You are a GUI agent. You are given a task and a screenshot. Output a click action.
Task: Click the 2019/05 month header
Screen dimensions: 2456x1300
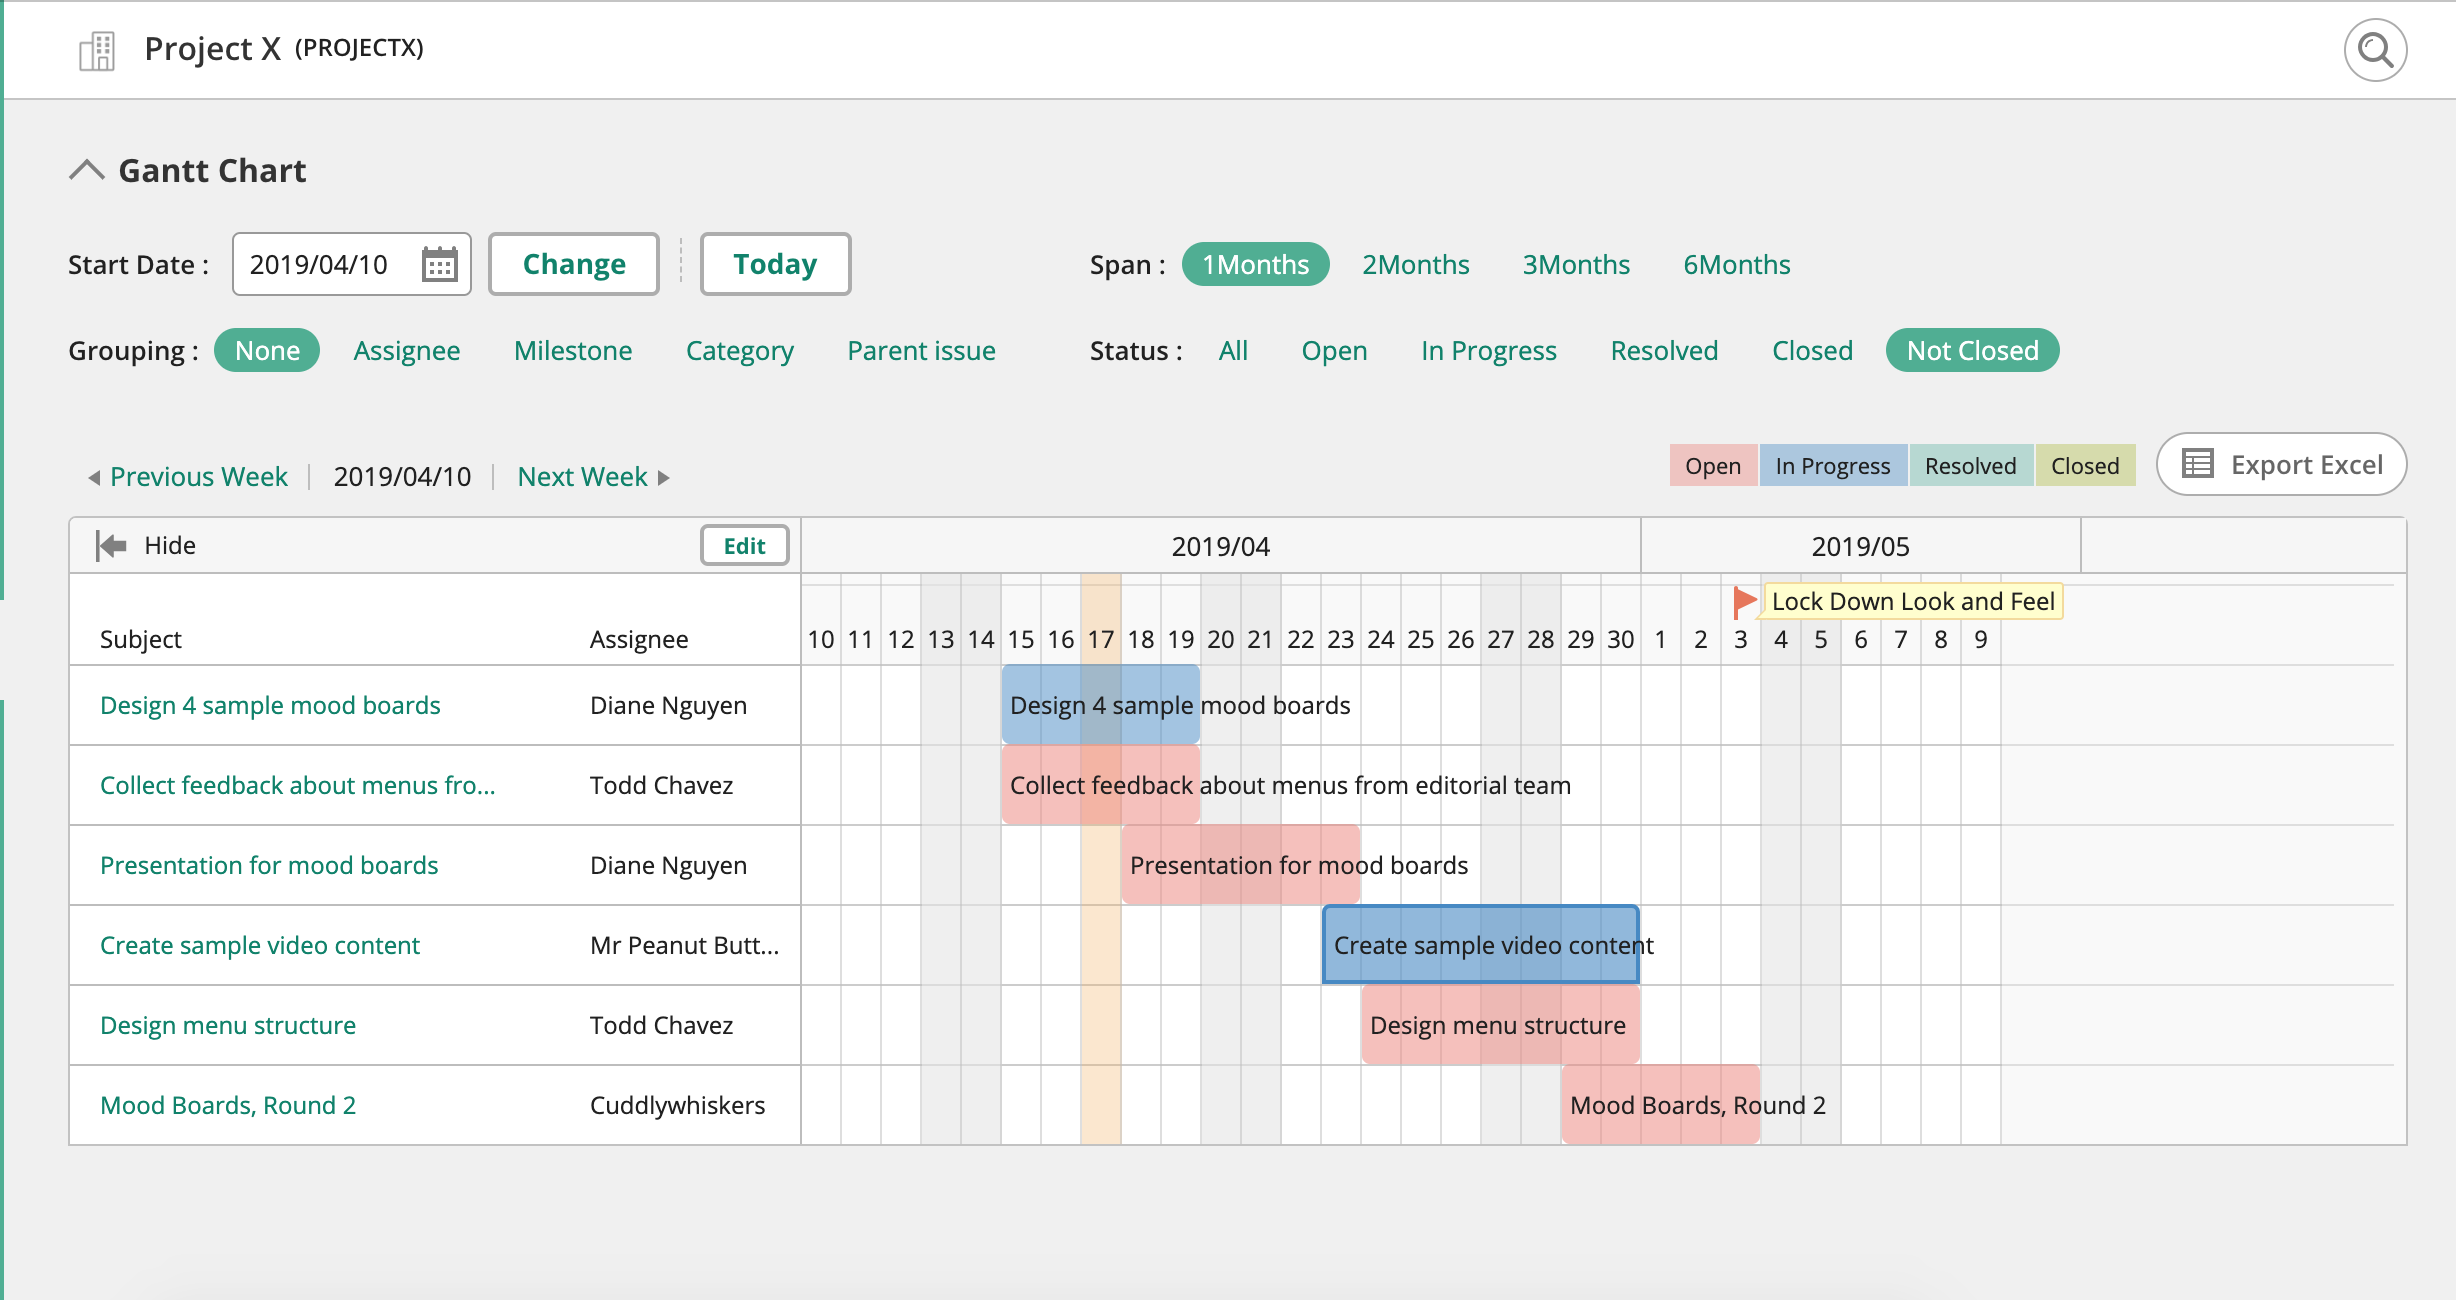coord(1858,545)
